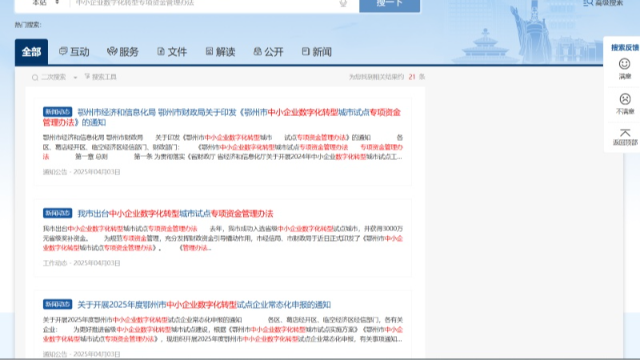640x360 pixels.
Task: Click 工作动态 · 2025年04月03日 source line
Action: click(x=81, y=263)
